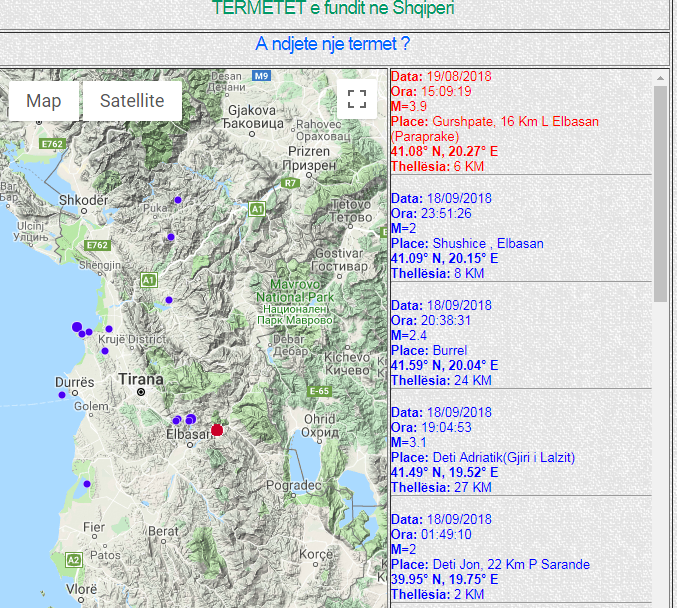Open the 'A ndjete nje termet ?' link
Image resolution: width=677 pixels, height=608 pixels.
click(x=332, y=44)
